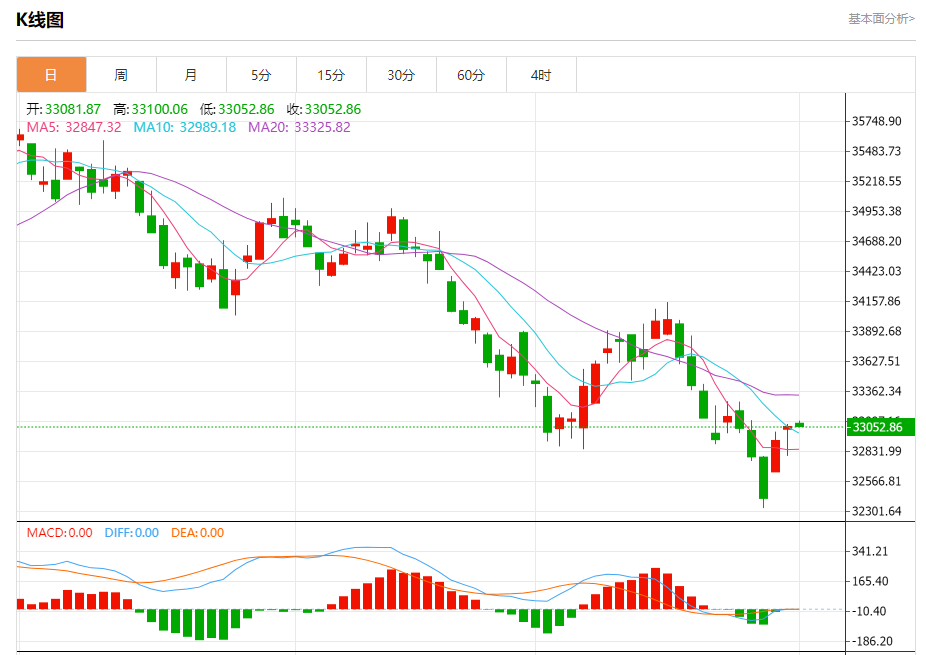Select the 日 daily chart tab
This screenshot has height=655, width=926.
tap(51, 74)
